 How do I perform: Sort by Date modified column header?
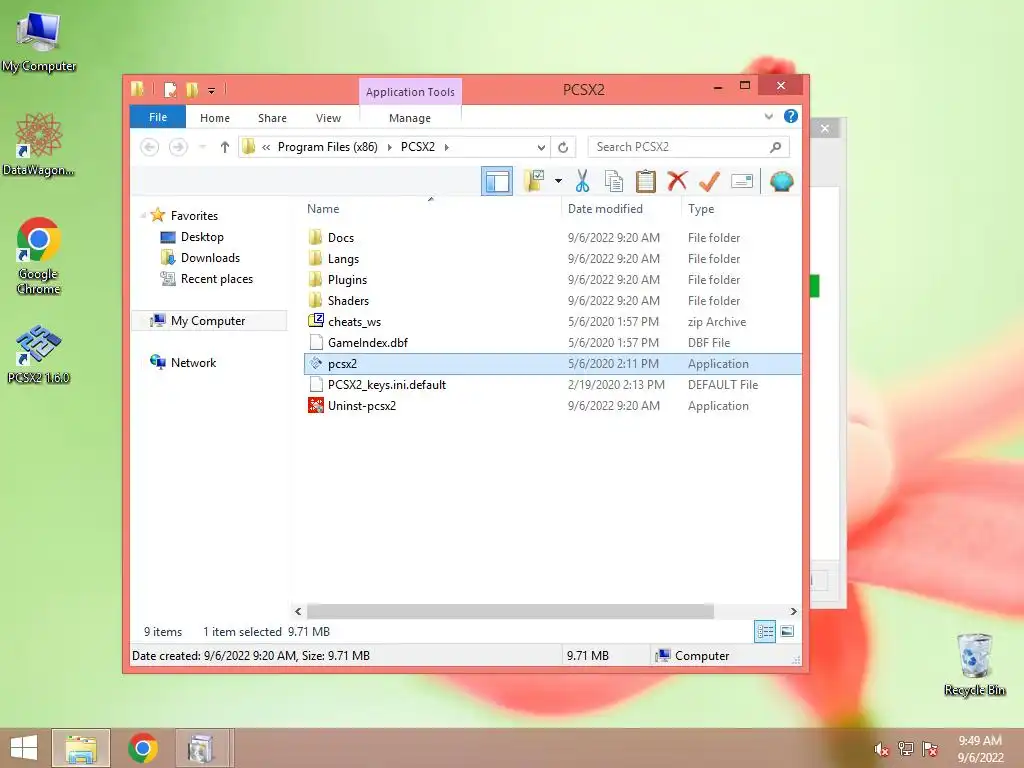click(x=605, y=209)
